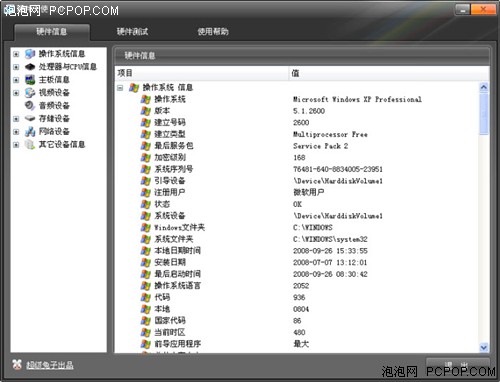Select the 系统设备 row label
This screenshot has width=500, height=382.
[170, 216]
